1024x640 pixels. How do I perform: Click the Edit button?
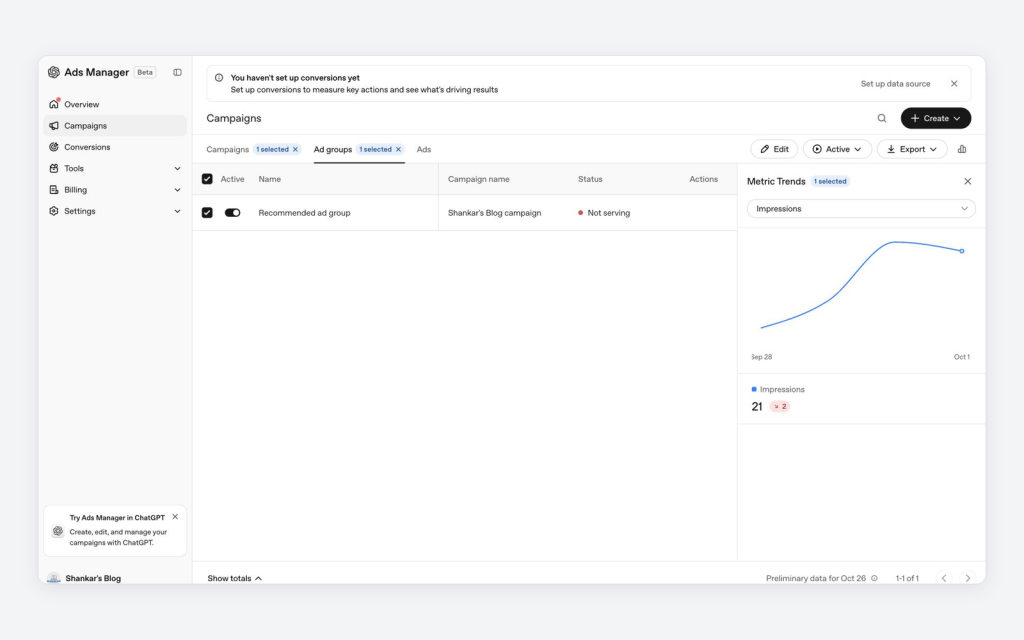pyautogui.click(x=774, y=149)
